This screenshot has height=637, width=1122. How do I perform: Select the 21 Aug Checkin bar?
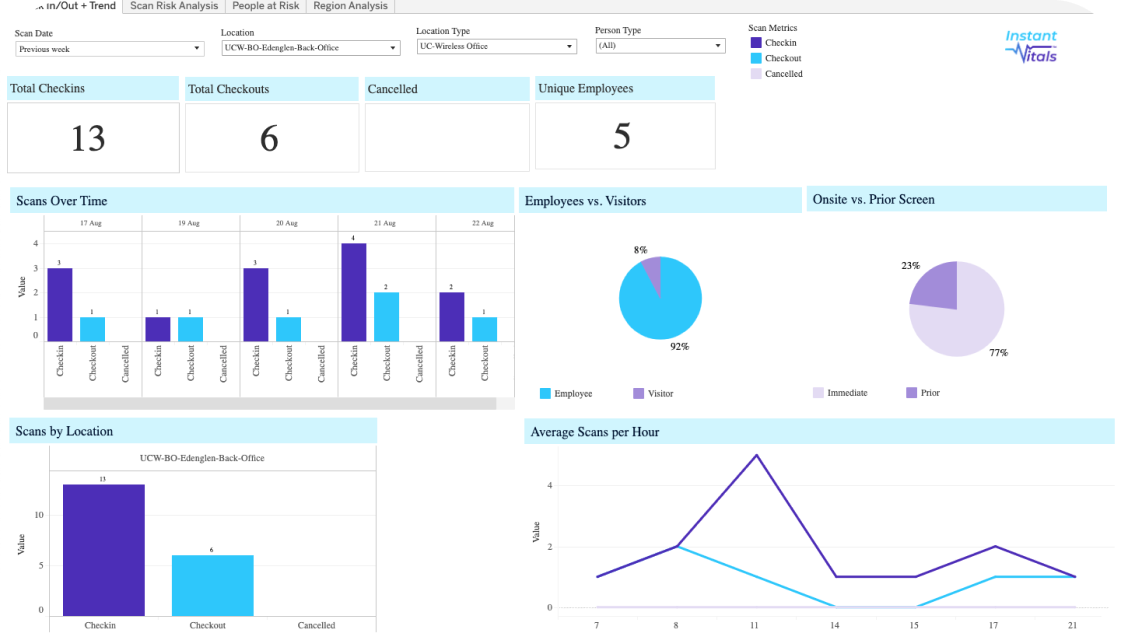[x=354, y=293]
